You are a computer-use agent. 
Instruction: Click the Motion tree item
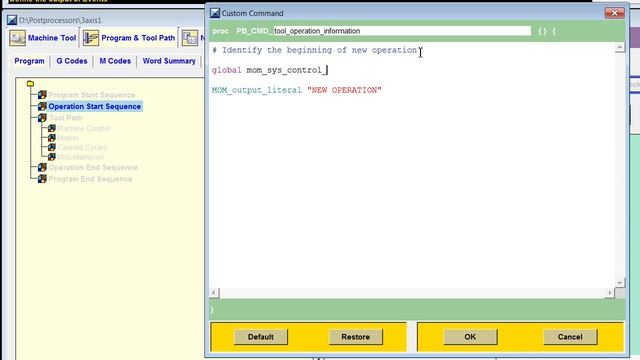pyautogui.click(x=68, y=138)
